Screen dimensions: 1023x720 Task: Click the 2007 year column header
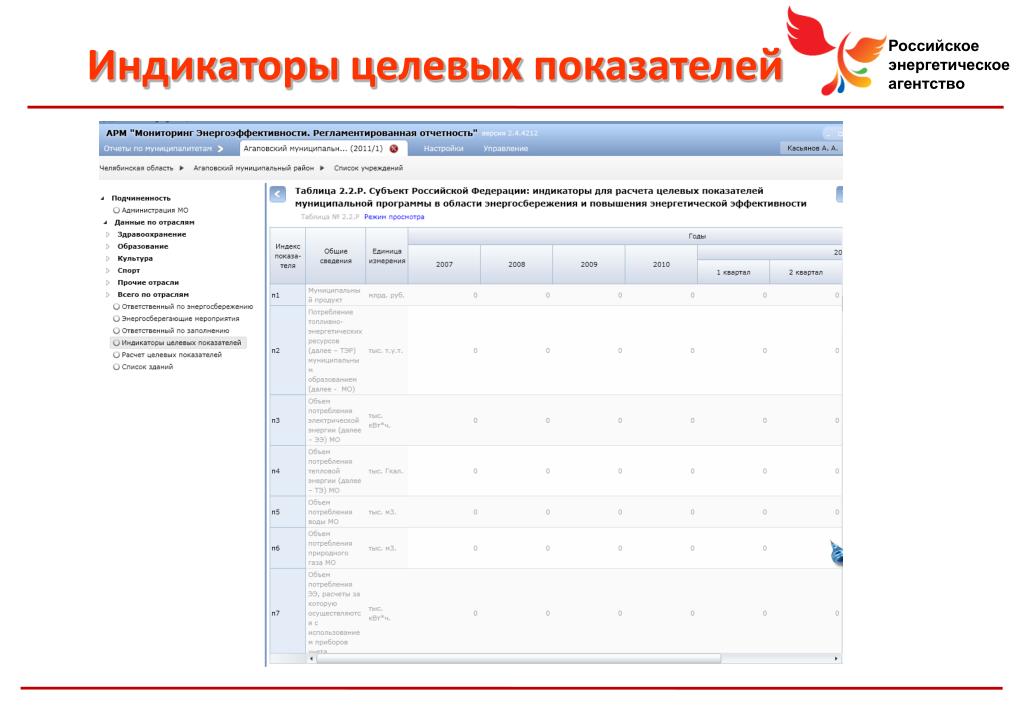(444, 264)
